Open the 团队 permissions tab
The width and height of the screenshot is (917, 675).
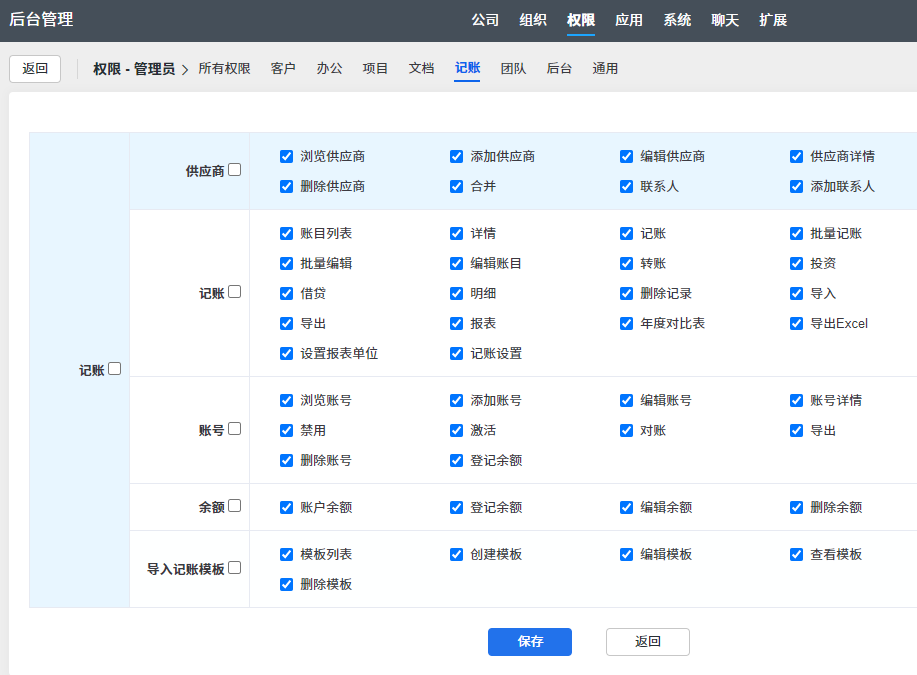513,69
